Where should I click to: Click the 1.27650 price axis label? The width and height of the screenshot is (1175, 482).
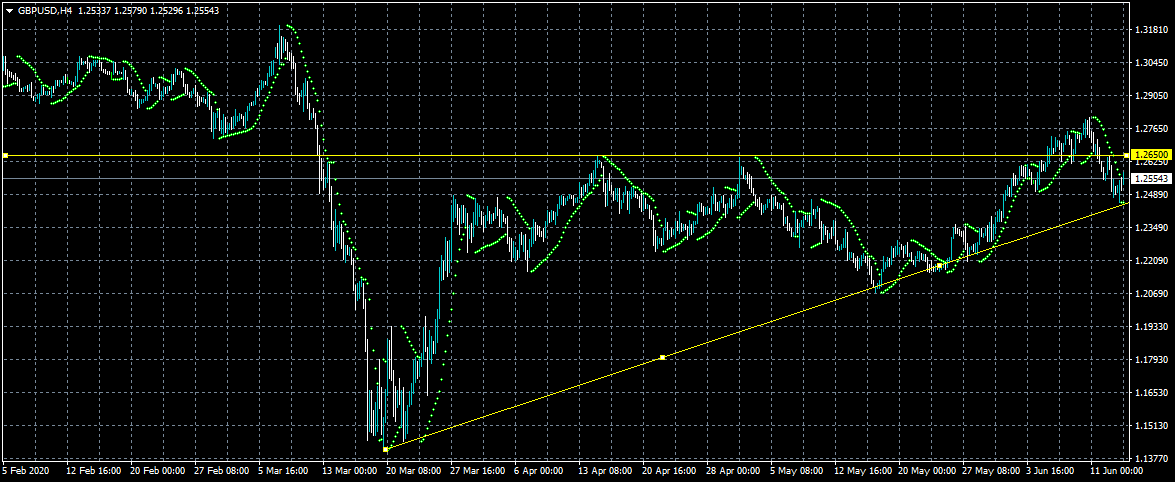(x=1153, y=129)
